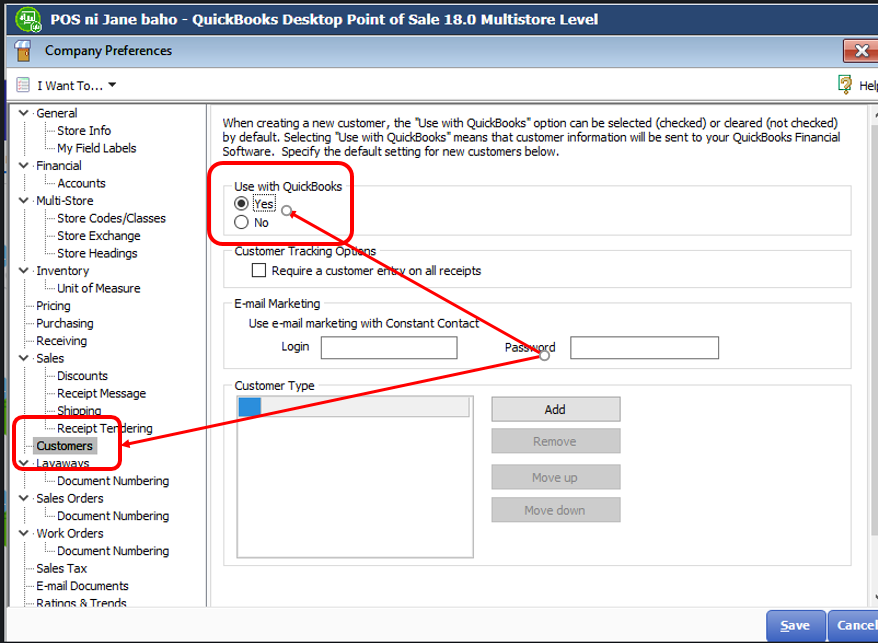878x643 pixels.
Task: Close the Company Preferences window
Action: click(x=861, y=52)
